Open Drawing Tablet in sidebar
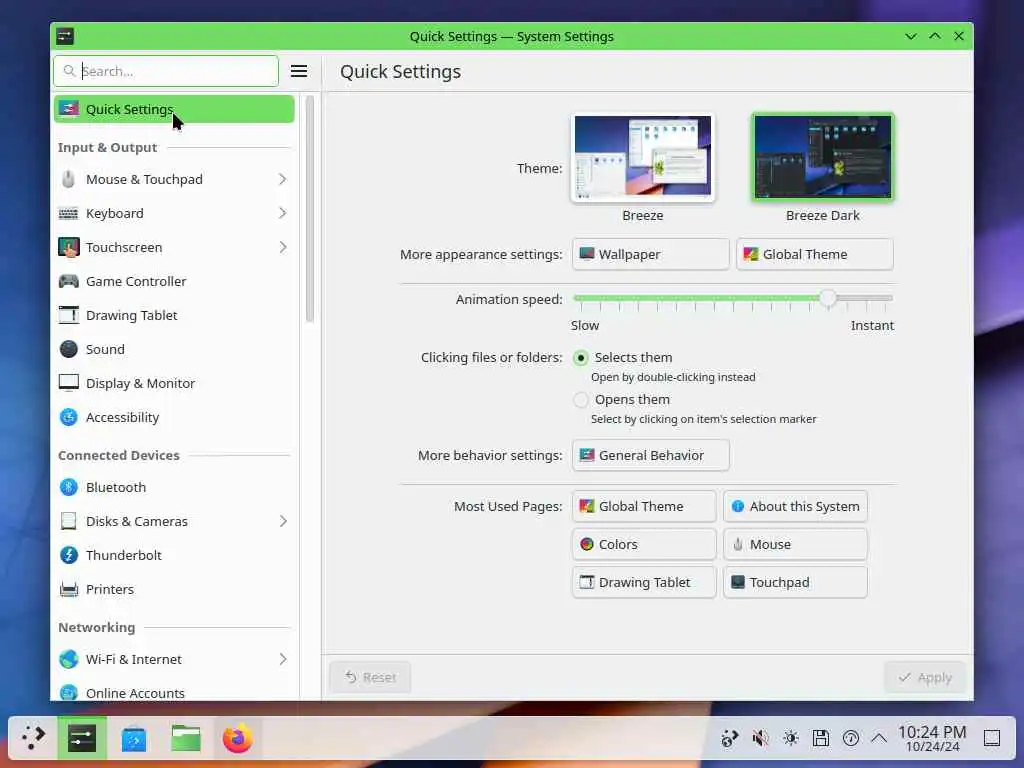 tap(174, 315)
